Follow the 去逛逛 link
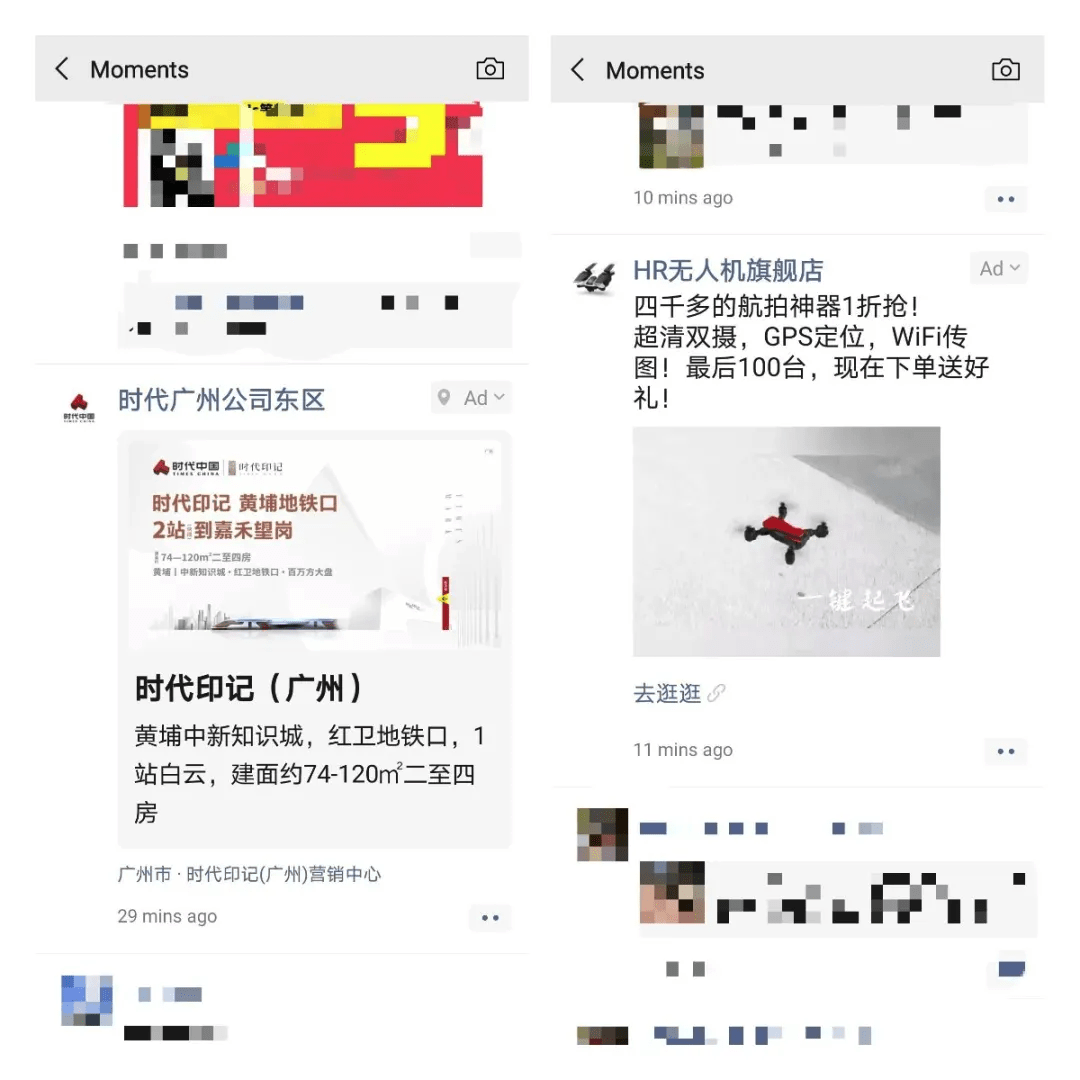1080x1080 pixels. [667, 693]
